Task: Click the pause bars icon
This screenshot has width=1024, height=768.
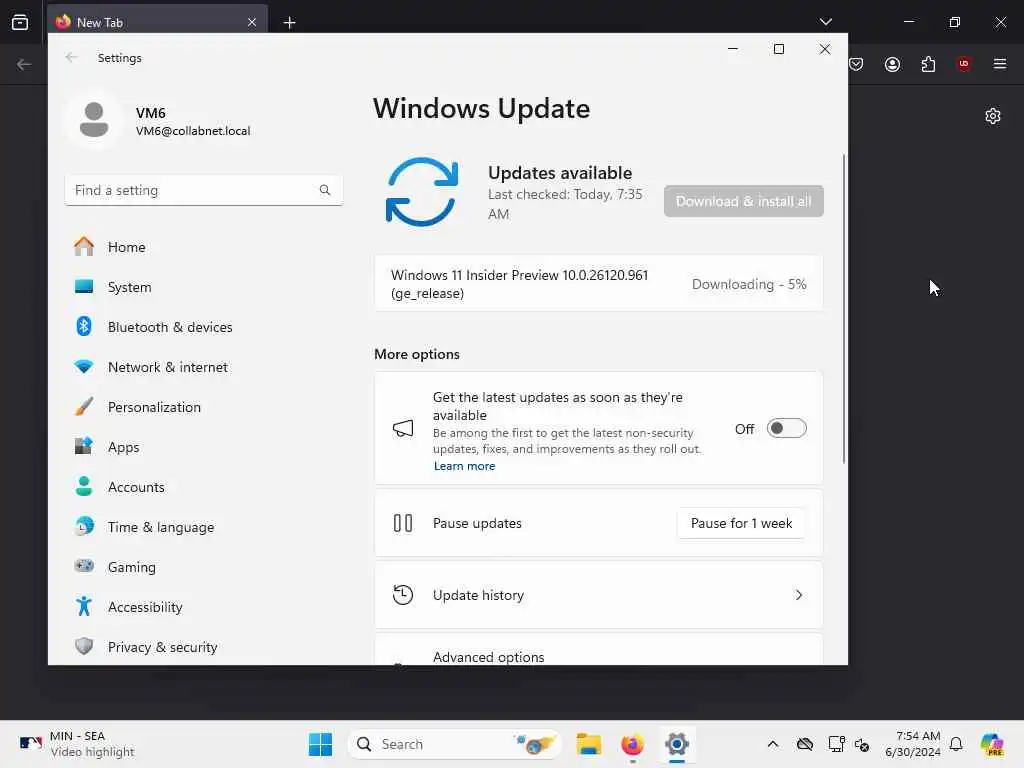Action: coord(403,523)
